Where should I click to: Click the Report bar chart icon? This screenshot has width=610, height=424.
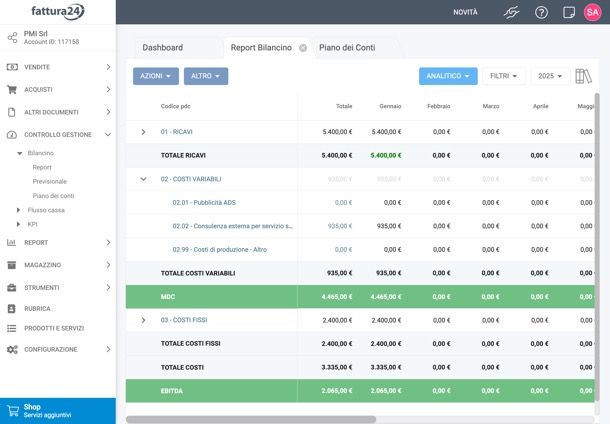pyautogui.click(x=11, y=242)
